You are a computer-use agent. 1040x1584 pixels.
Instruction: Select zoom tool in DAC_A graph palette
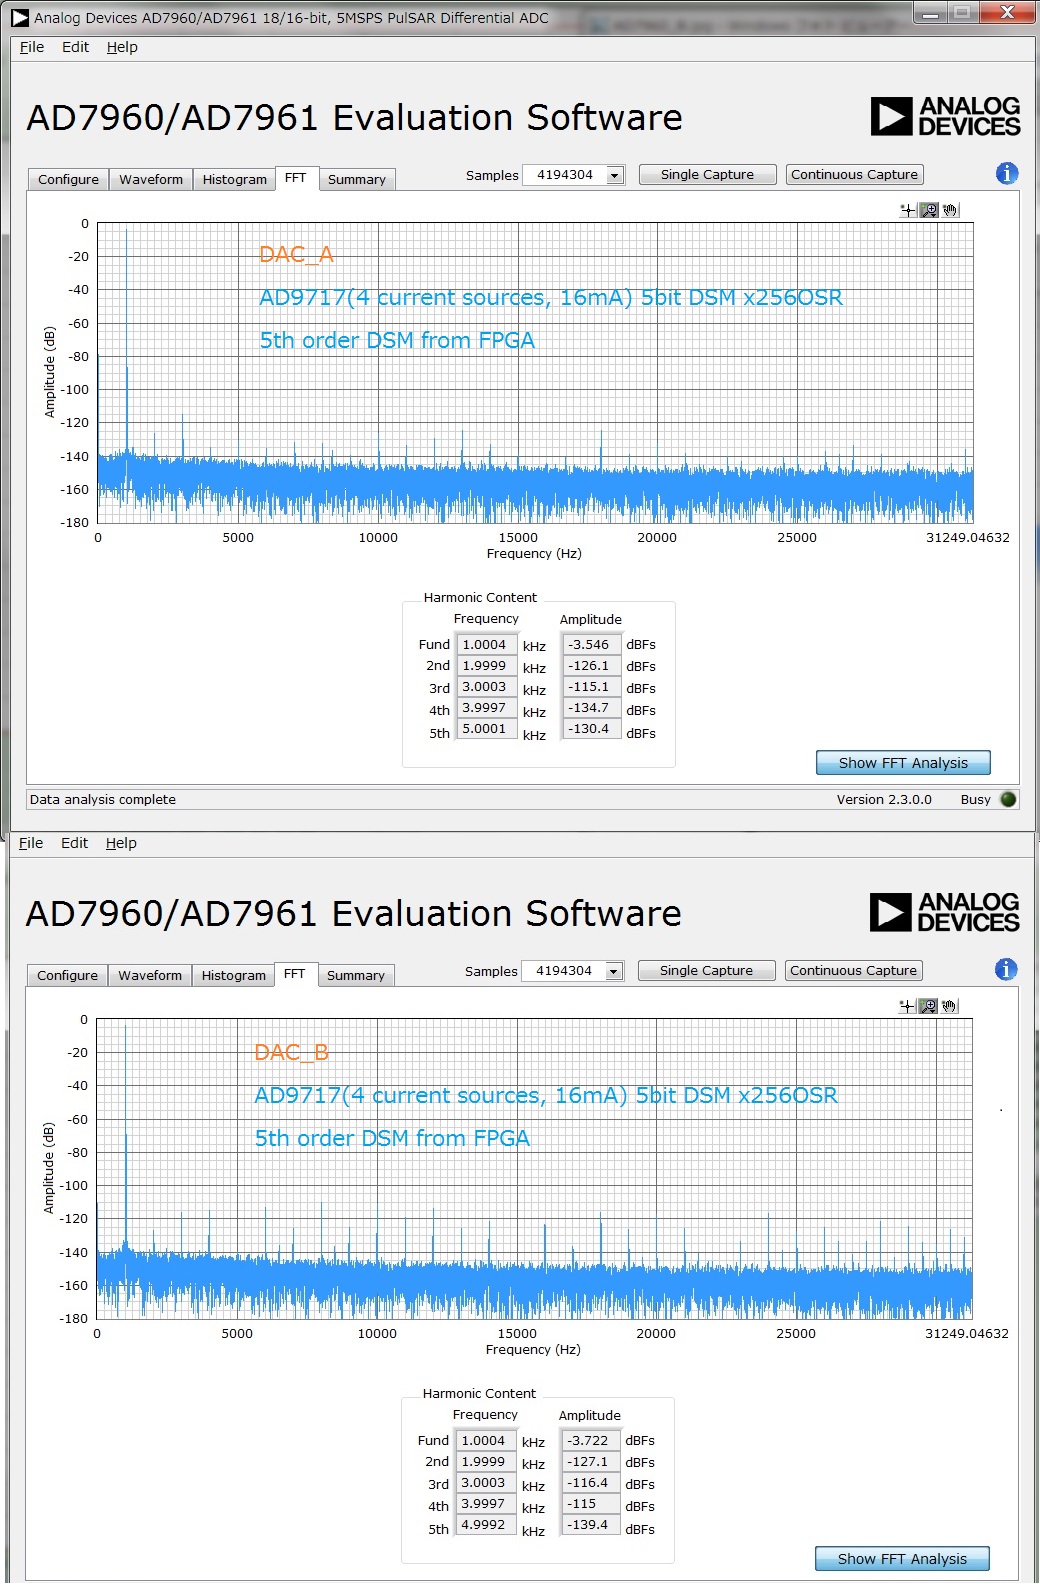[x=929, y=210]
